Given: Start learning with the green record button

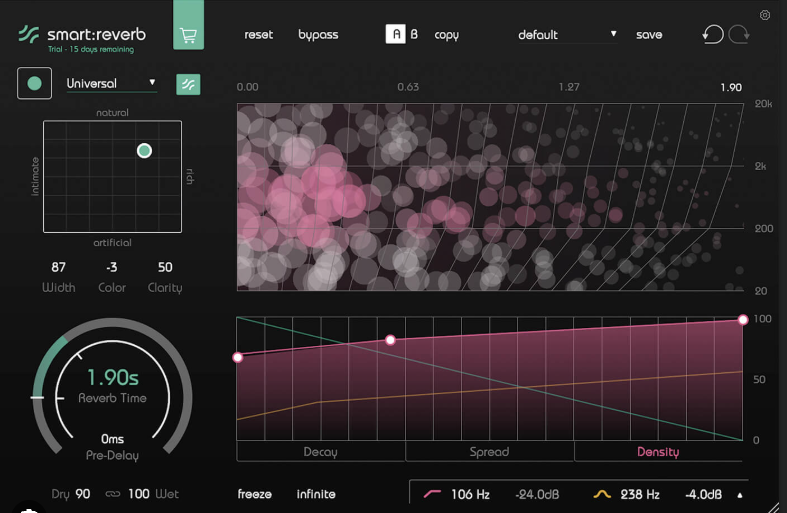Looking at the screenshot, I should tap(34, 83).
